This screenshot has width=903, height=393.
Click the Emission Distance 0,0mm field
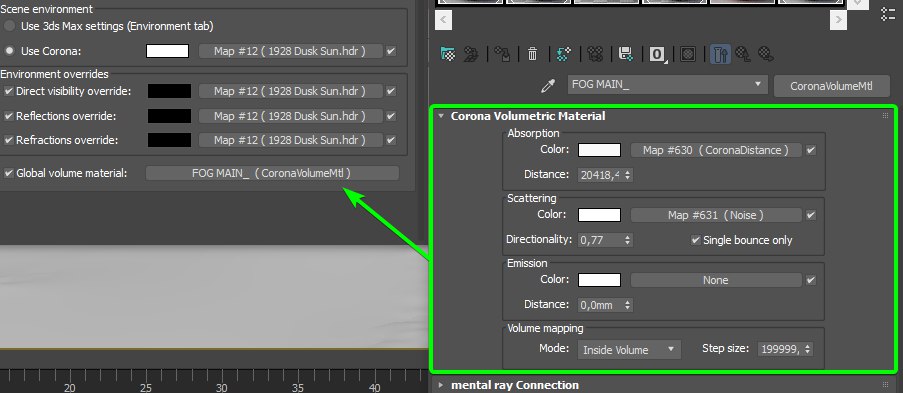(x=600, y=305)
